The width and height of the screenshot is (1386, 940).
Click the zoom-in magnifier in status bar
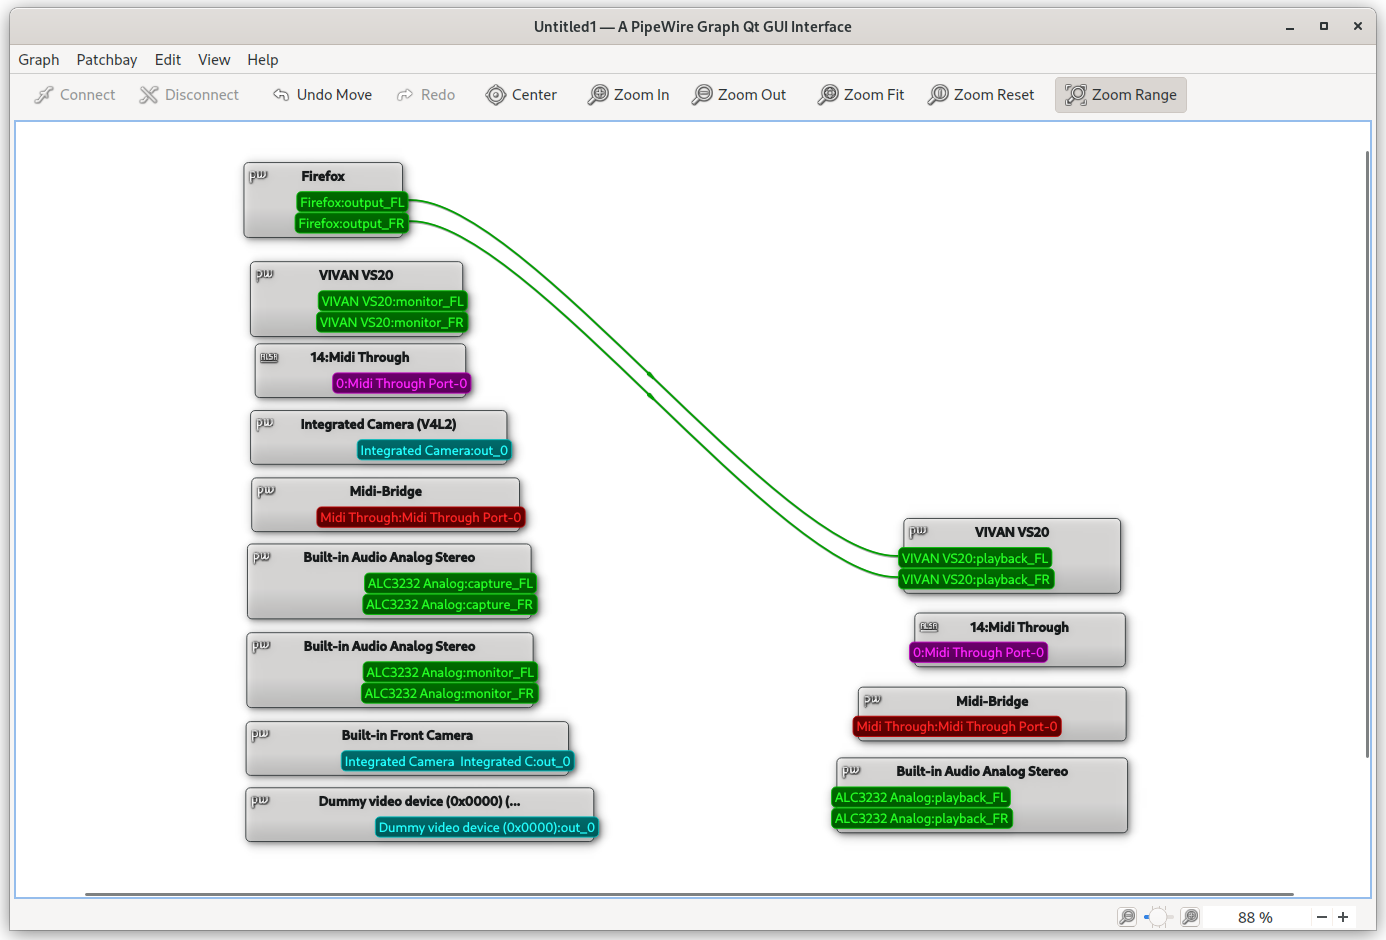click(x=1190, y=917)
